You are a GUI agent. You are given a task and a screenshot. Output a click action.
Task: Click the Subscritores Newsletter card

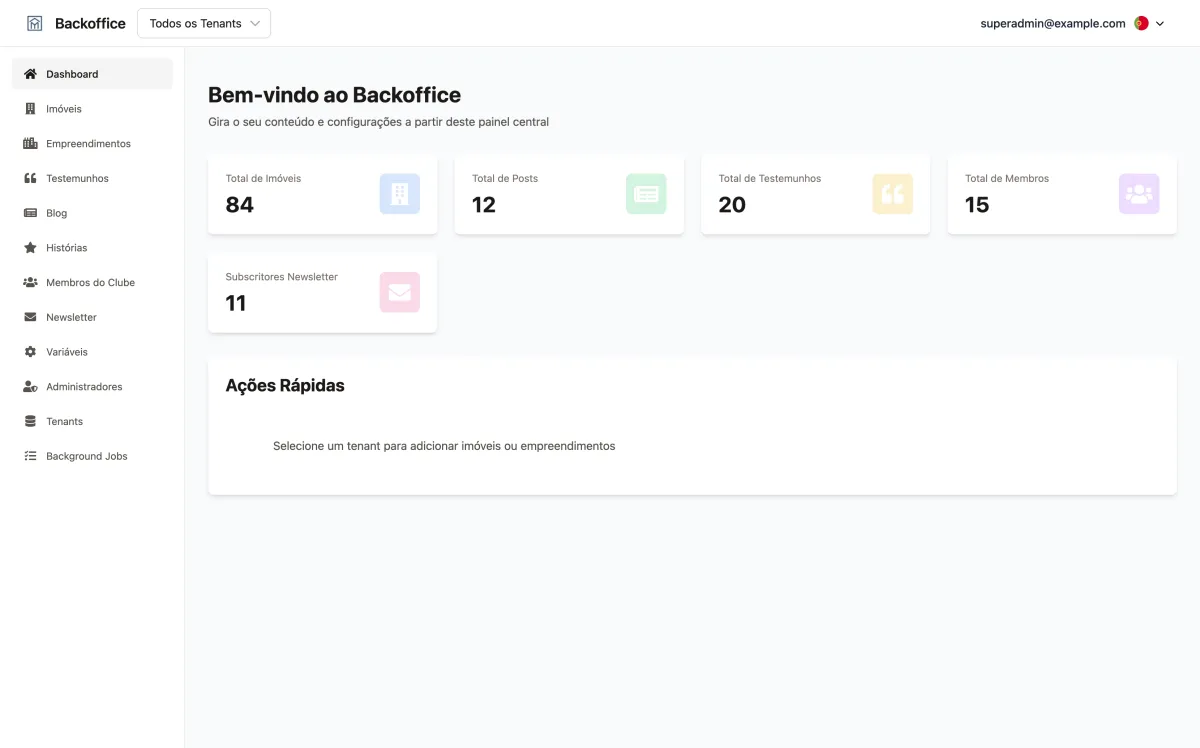pos(322,293)
